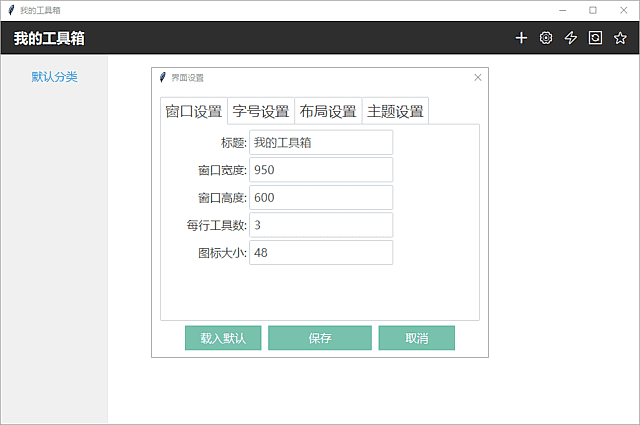This screenshot has height=425, width=640.
Task: Select the 默认分类 category in sidebar
Action: (x=54, y=77)
